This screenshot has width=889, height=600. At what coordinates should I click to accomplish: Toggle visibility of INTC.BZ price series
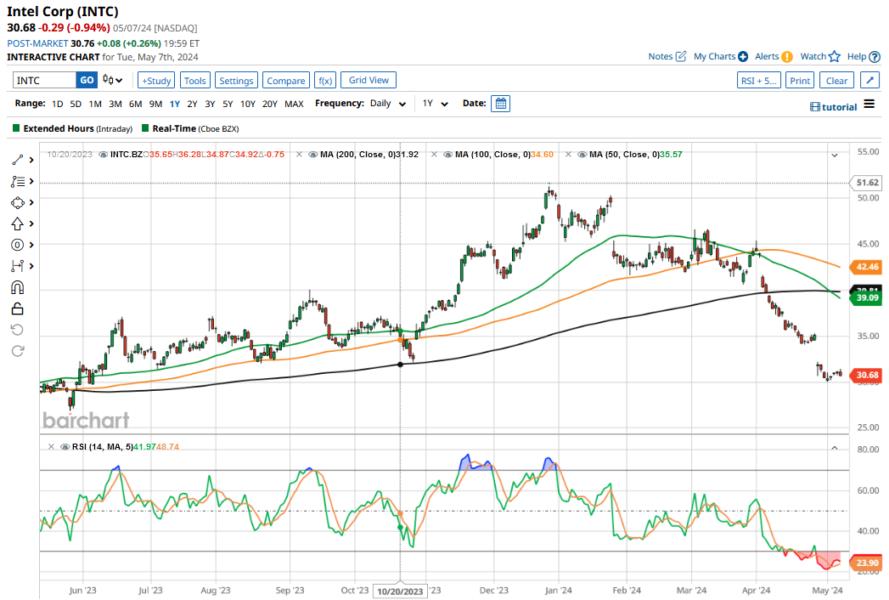(x=103, y=155)
